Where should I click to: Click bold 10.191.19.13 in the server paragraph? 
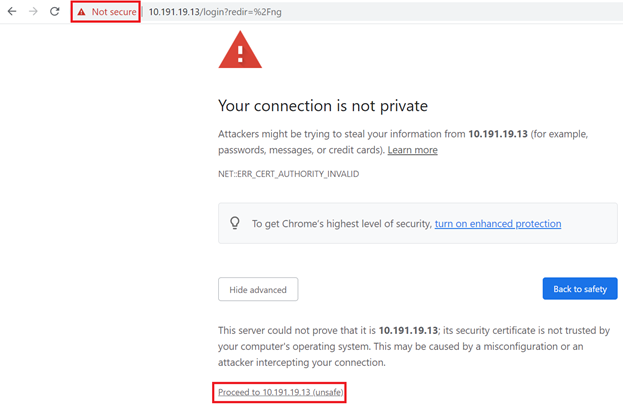coord(409,330)
